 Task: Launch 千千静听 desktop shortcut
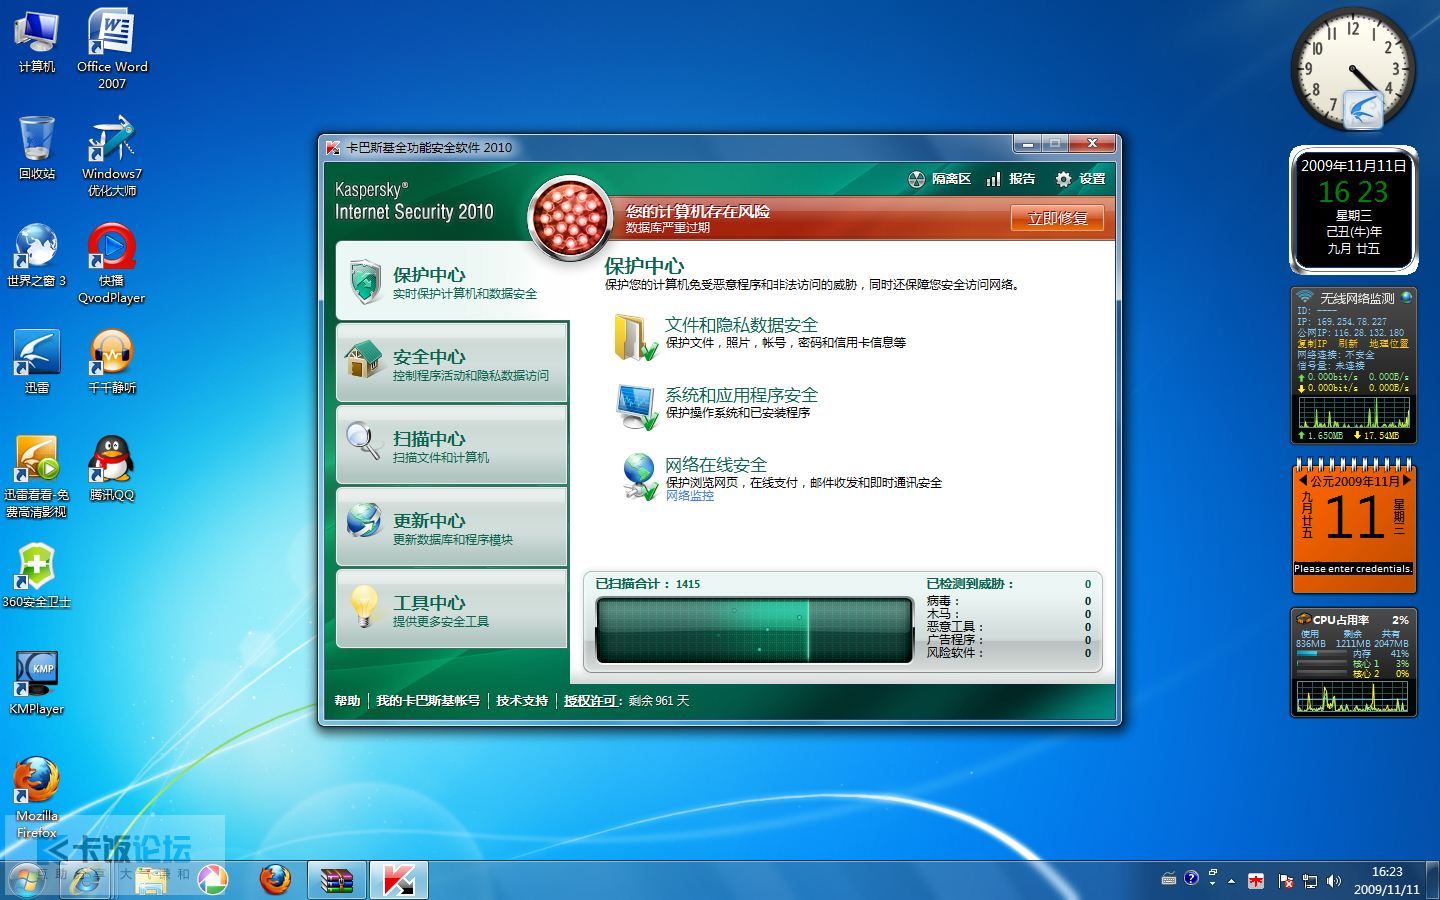pos(112,362)
